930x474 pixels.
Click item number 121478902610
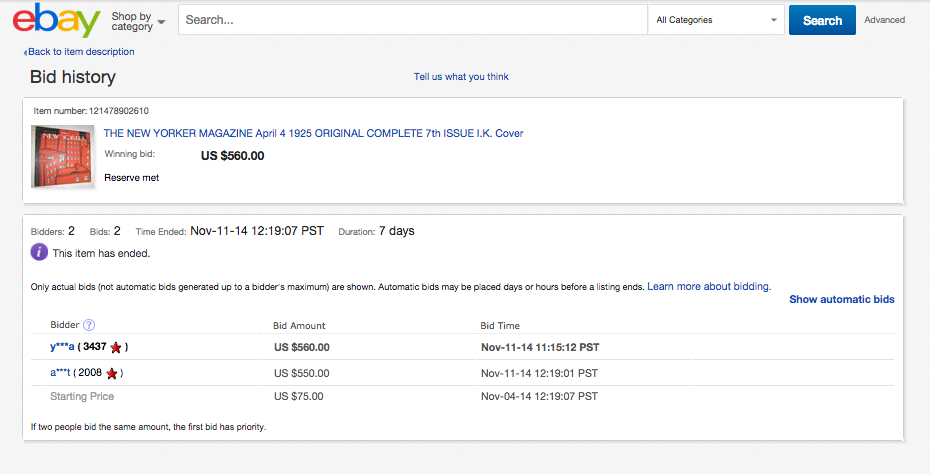(119, 111)
